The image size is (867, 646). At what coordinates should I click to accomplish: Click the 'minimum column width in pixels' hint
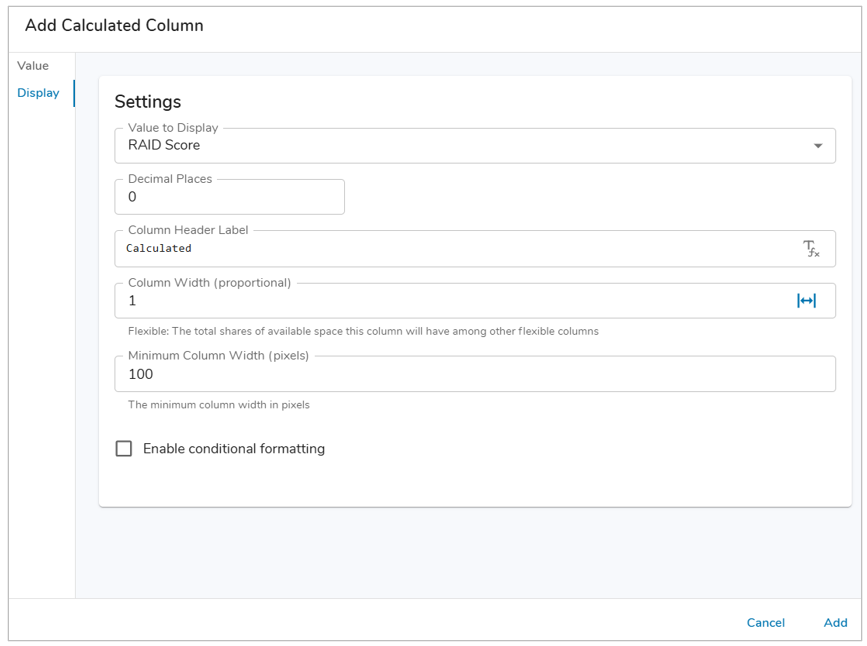tap(219, 405)
